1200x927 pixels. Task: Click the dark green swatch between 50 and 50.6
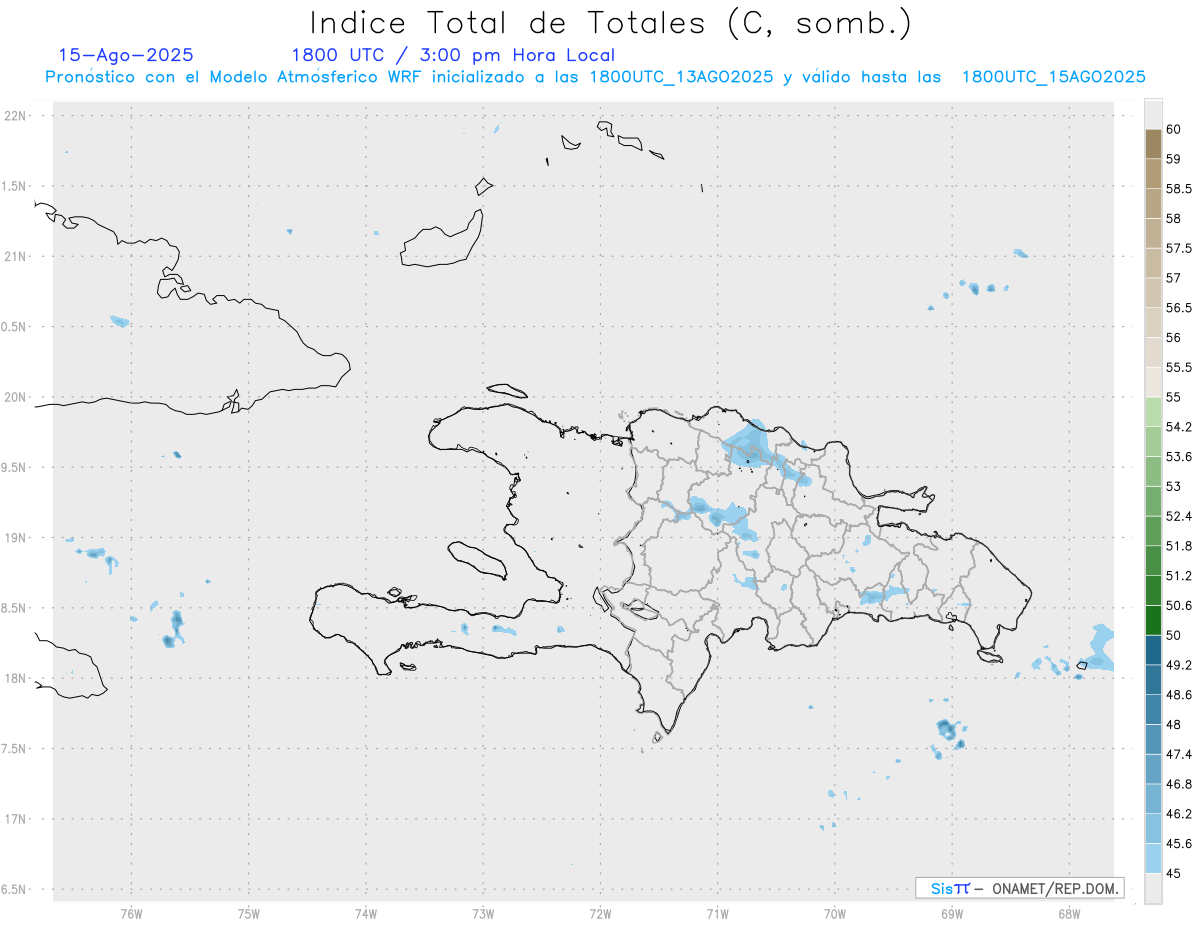pos(1153,620)
